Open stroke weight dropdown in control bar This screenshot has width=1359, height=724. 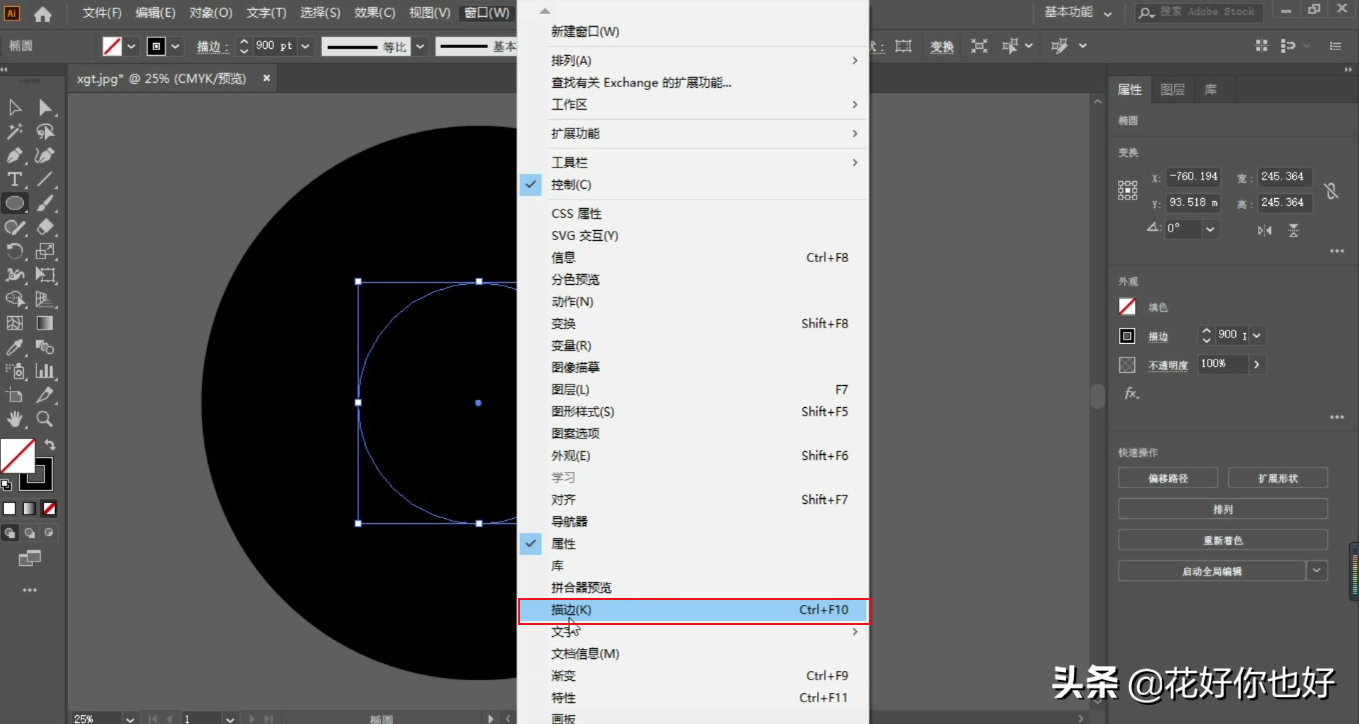click(305, 46)
